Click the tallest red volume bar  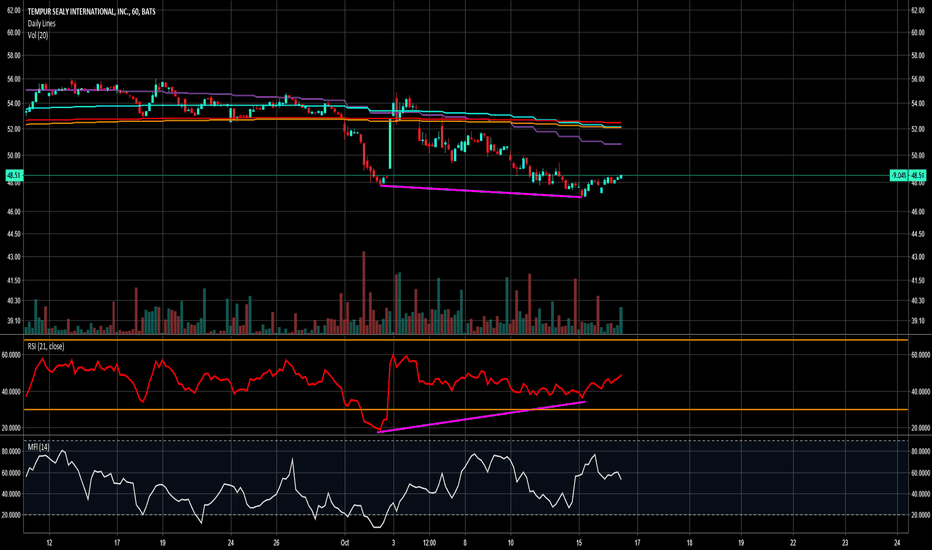pos(364,292)
